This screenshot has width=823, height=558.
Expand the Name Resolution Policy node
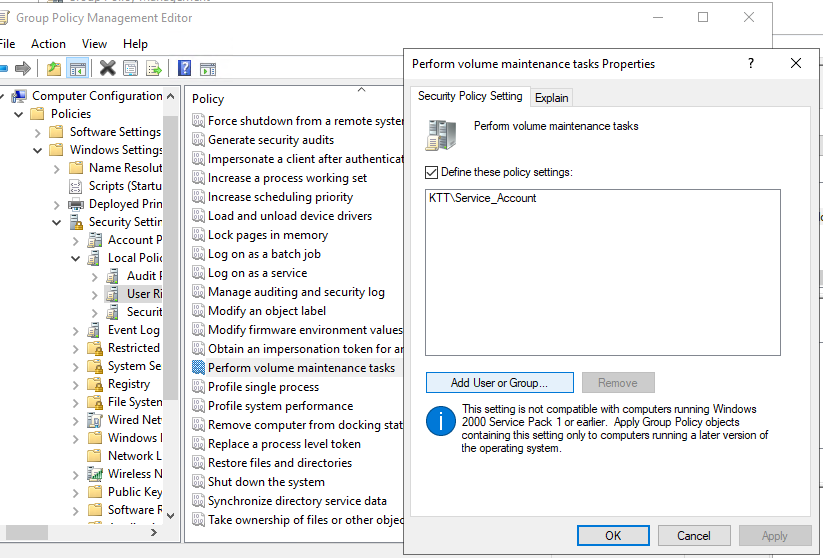(x=57, y=169)
